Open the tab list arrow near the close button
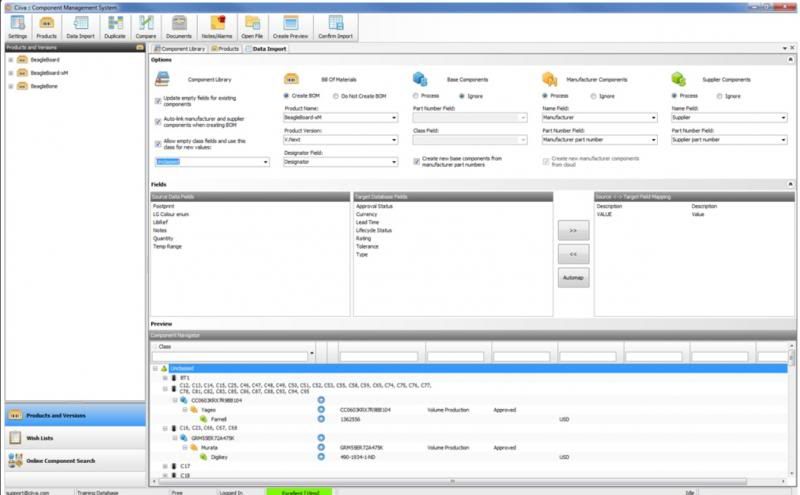Image resolution: width=800 pixels, height=495 pixels. coord(785,48)
